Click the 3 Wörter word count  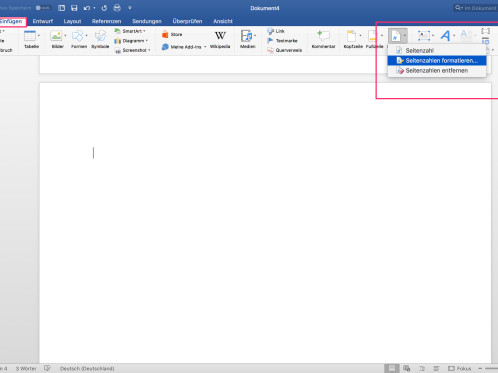coord(26,368)
